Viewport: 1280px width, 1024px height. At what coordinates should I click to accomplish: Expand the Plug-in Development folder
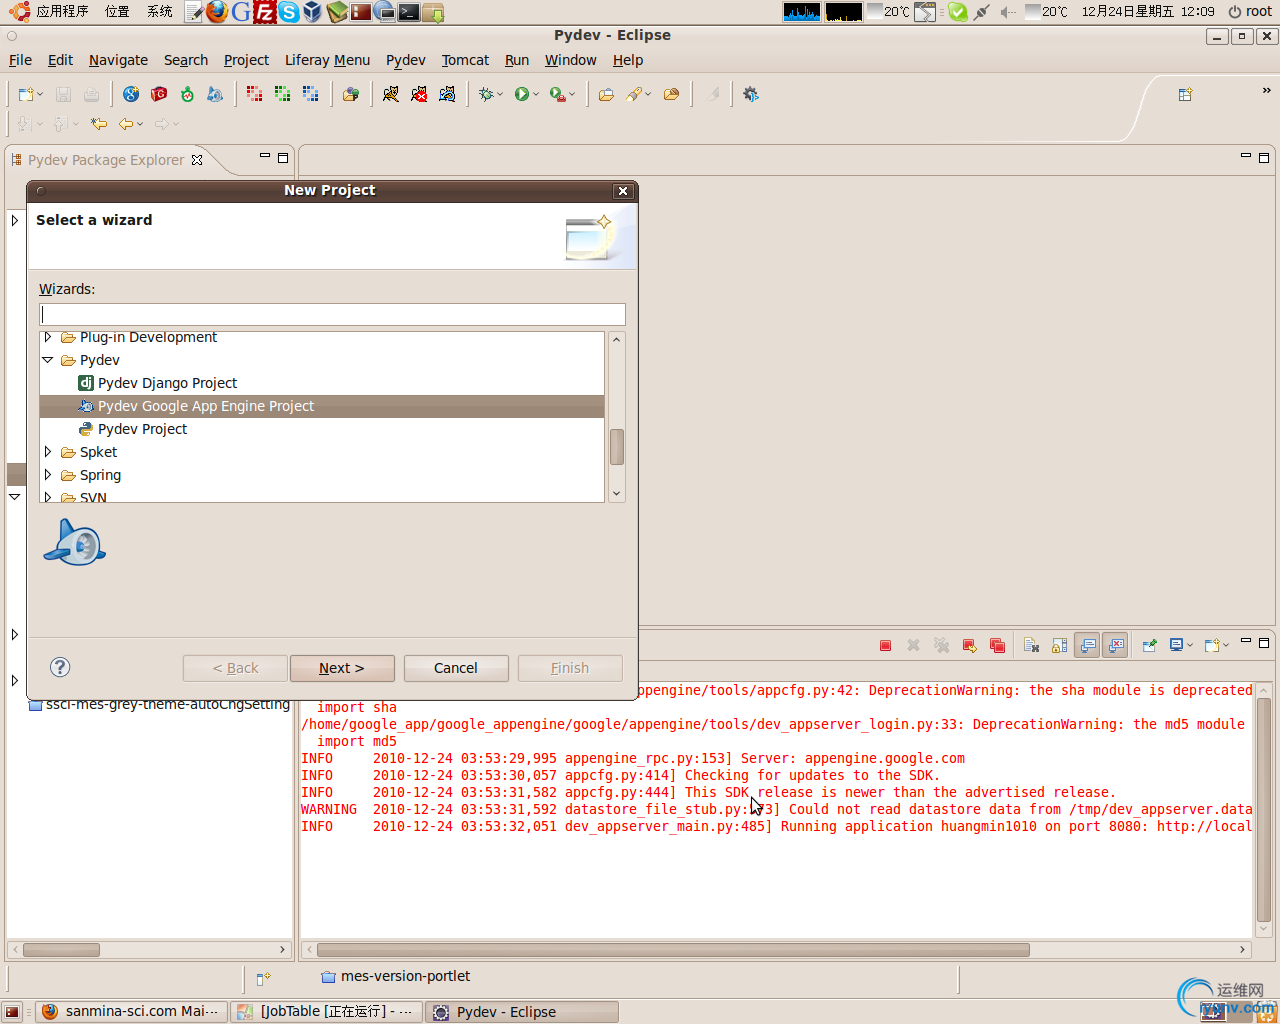click(48, 338)
